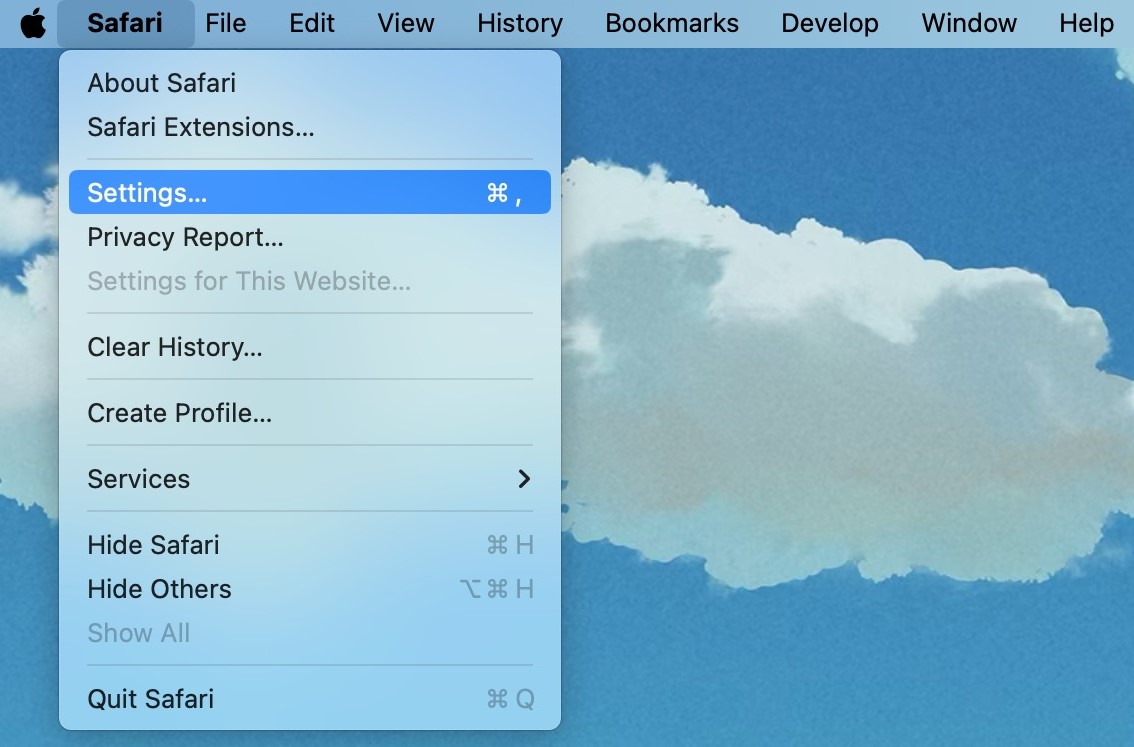Open the Window menu
1134x747 pixels.
(x=969, y=23)
